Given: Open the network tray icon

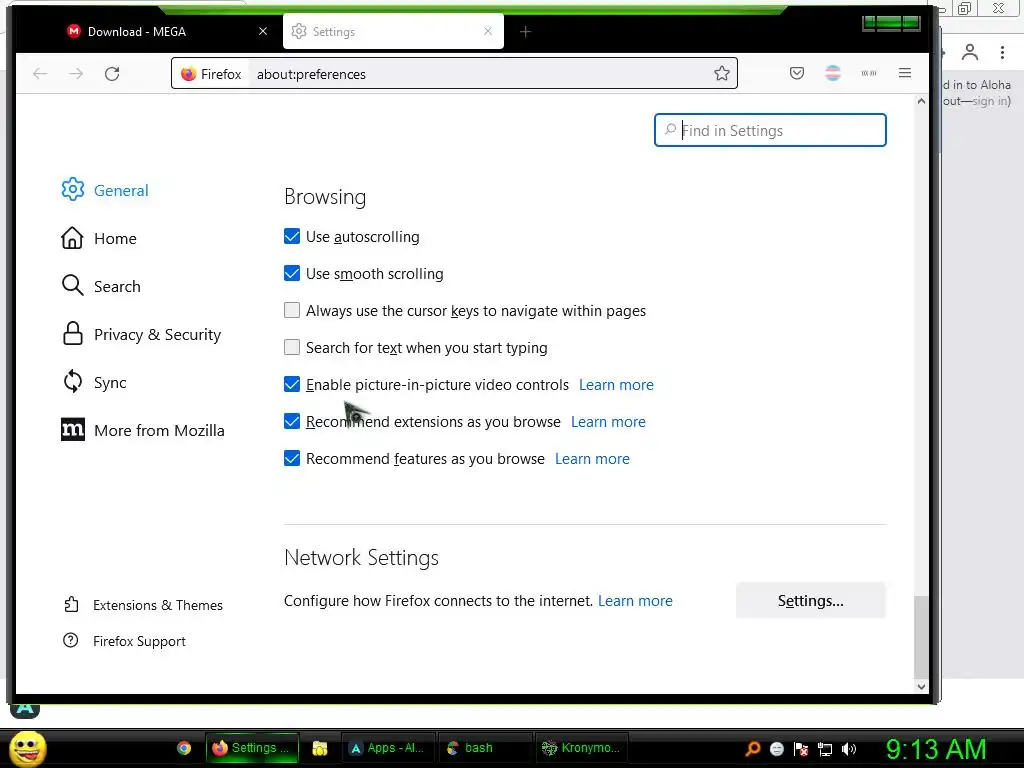Looking at the screenshot, I should (825, 749).
